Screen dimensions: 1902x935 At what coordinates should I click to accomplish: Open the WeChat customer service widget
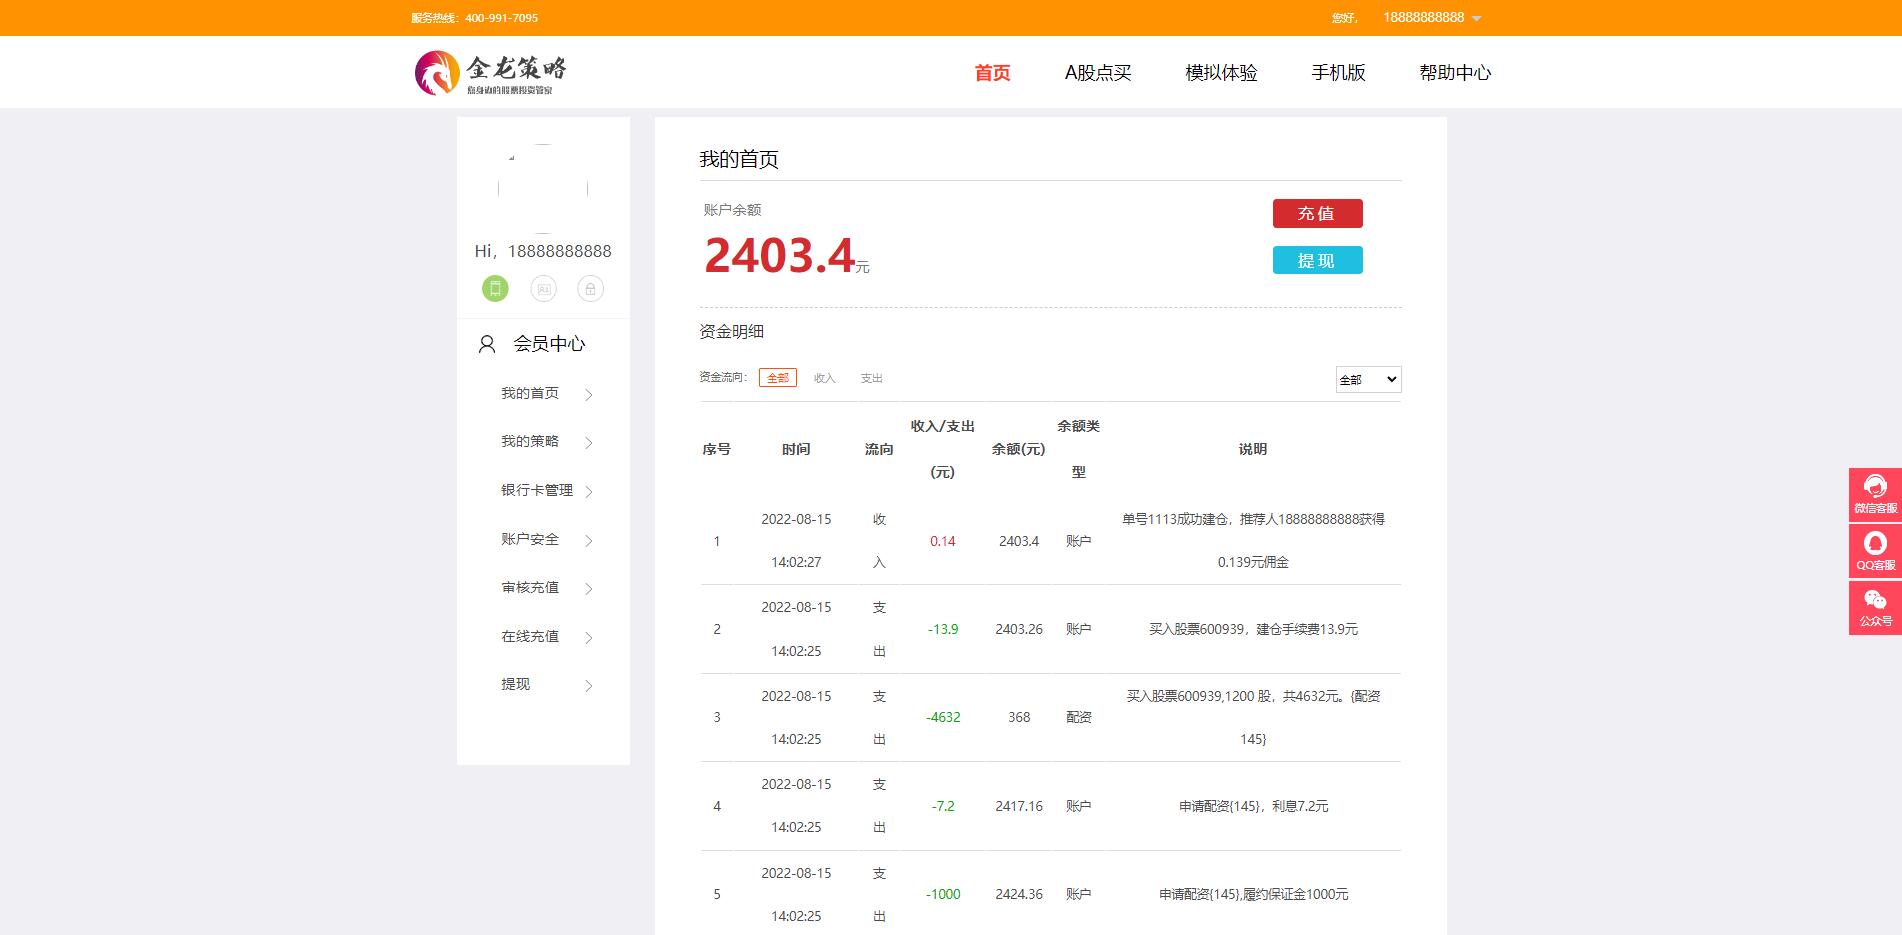point(1874,494)
